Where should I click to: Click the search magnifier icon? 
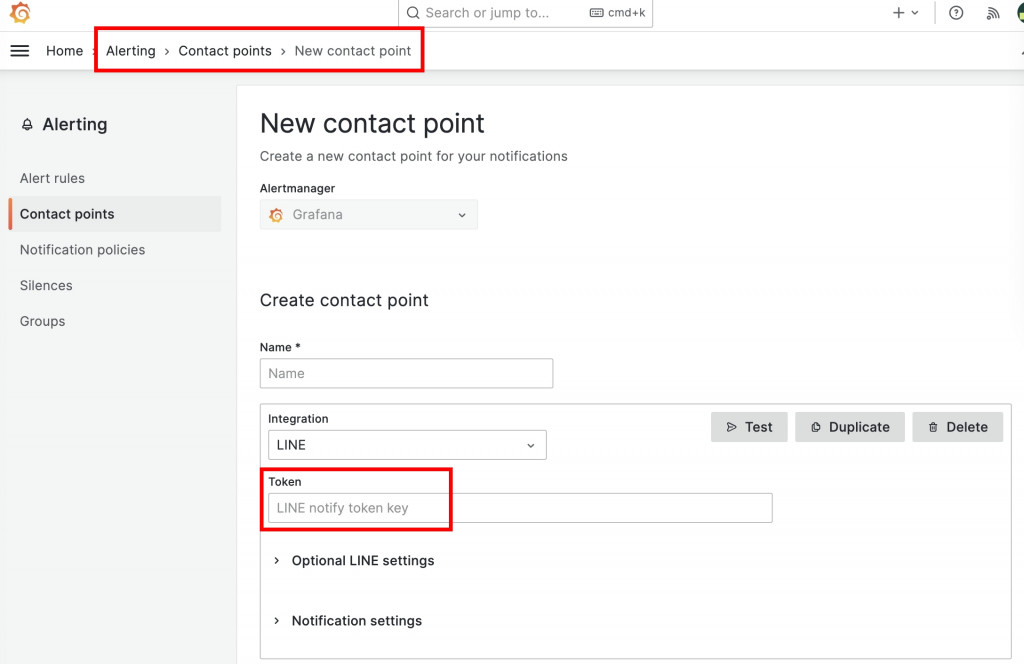click(x=413, y=13)
